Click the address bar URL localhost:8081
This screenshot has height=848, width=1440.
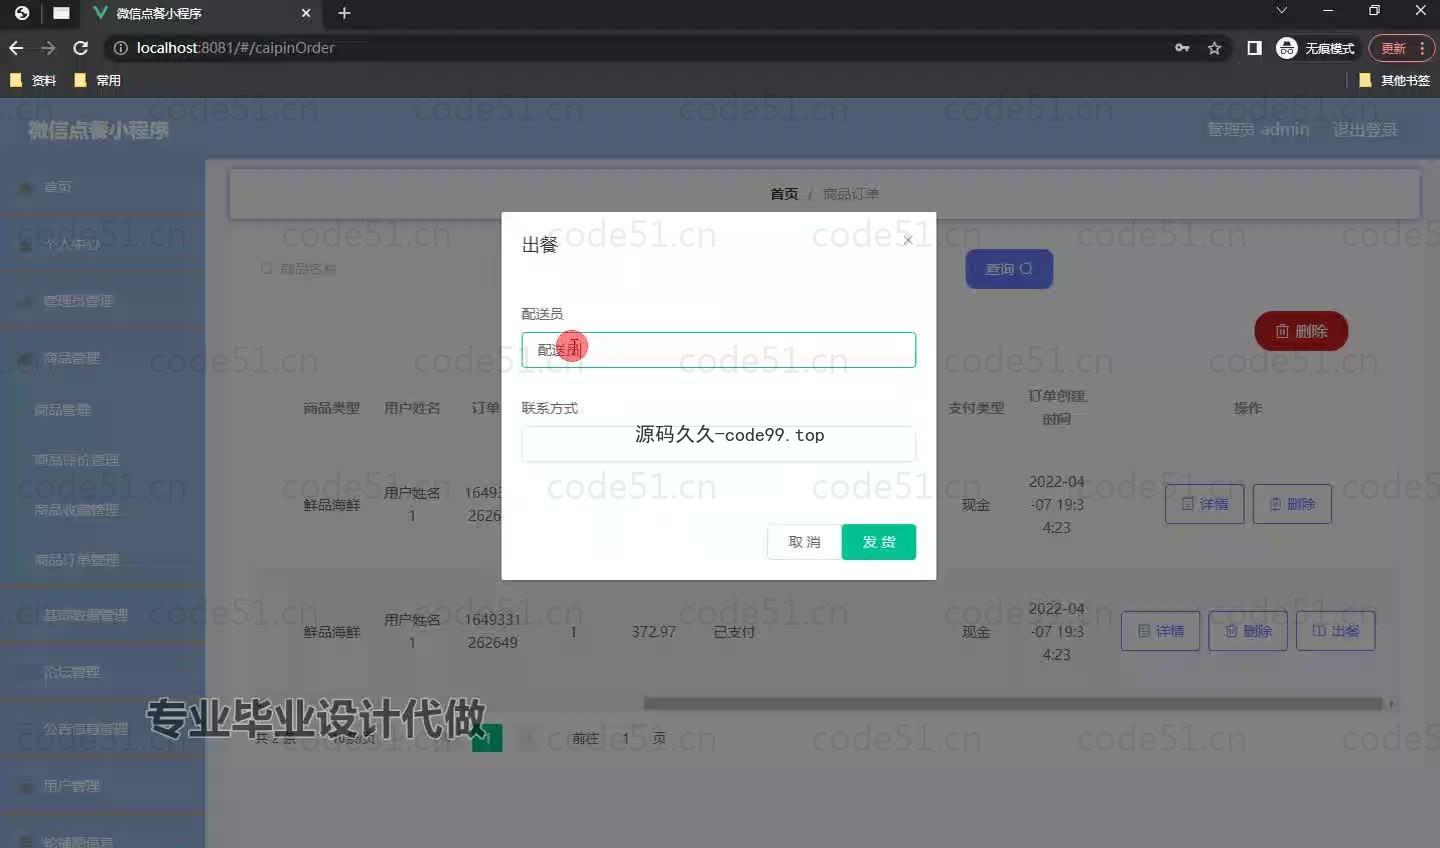coord(235,48)
